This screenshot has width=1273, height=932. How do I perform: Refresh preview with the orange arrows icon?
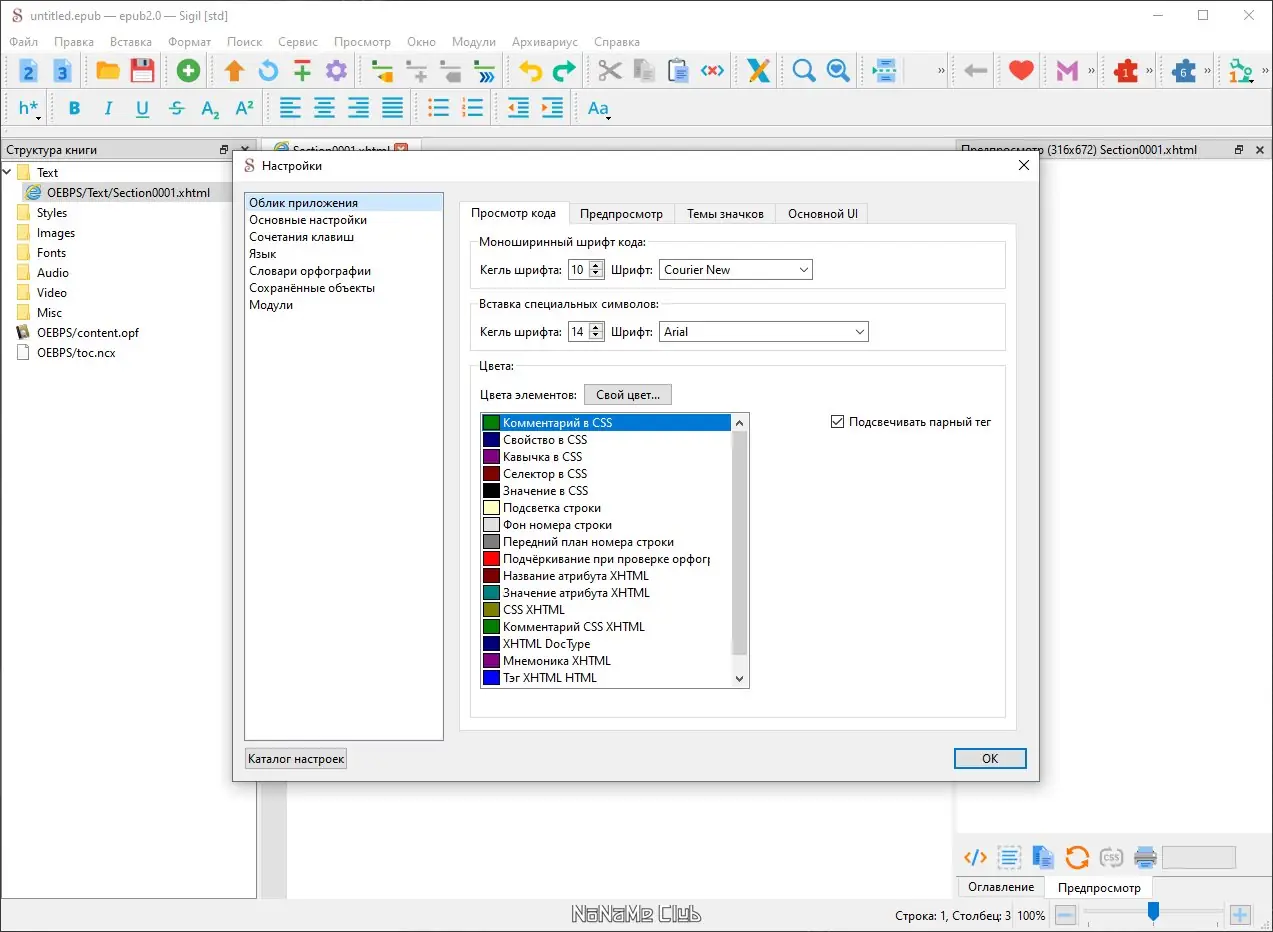(x=1077, y=857)
